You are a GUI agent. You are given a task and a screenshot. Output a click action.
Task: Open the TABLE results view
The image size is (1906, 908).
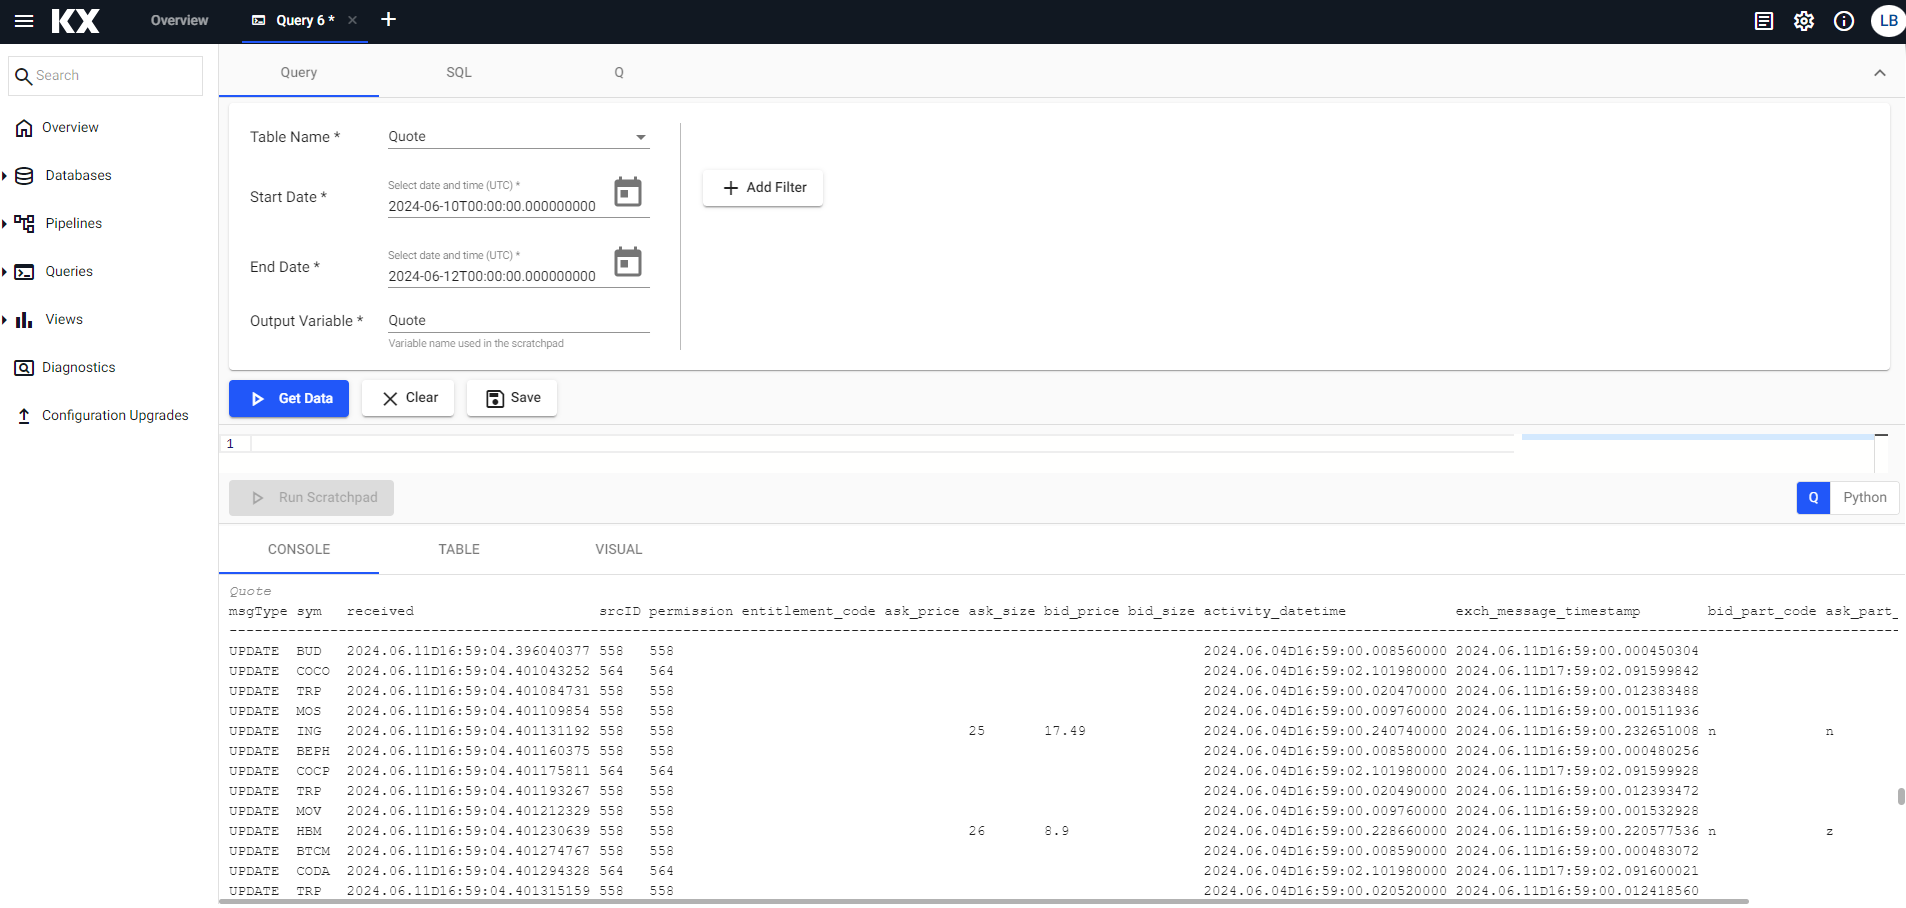(x=459, y=549)
